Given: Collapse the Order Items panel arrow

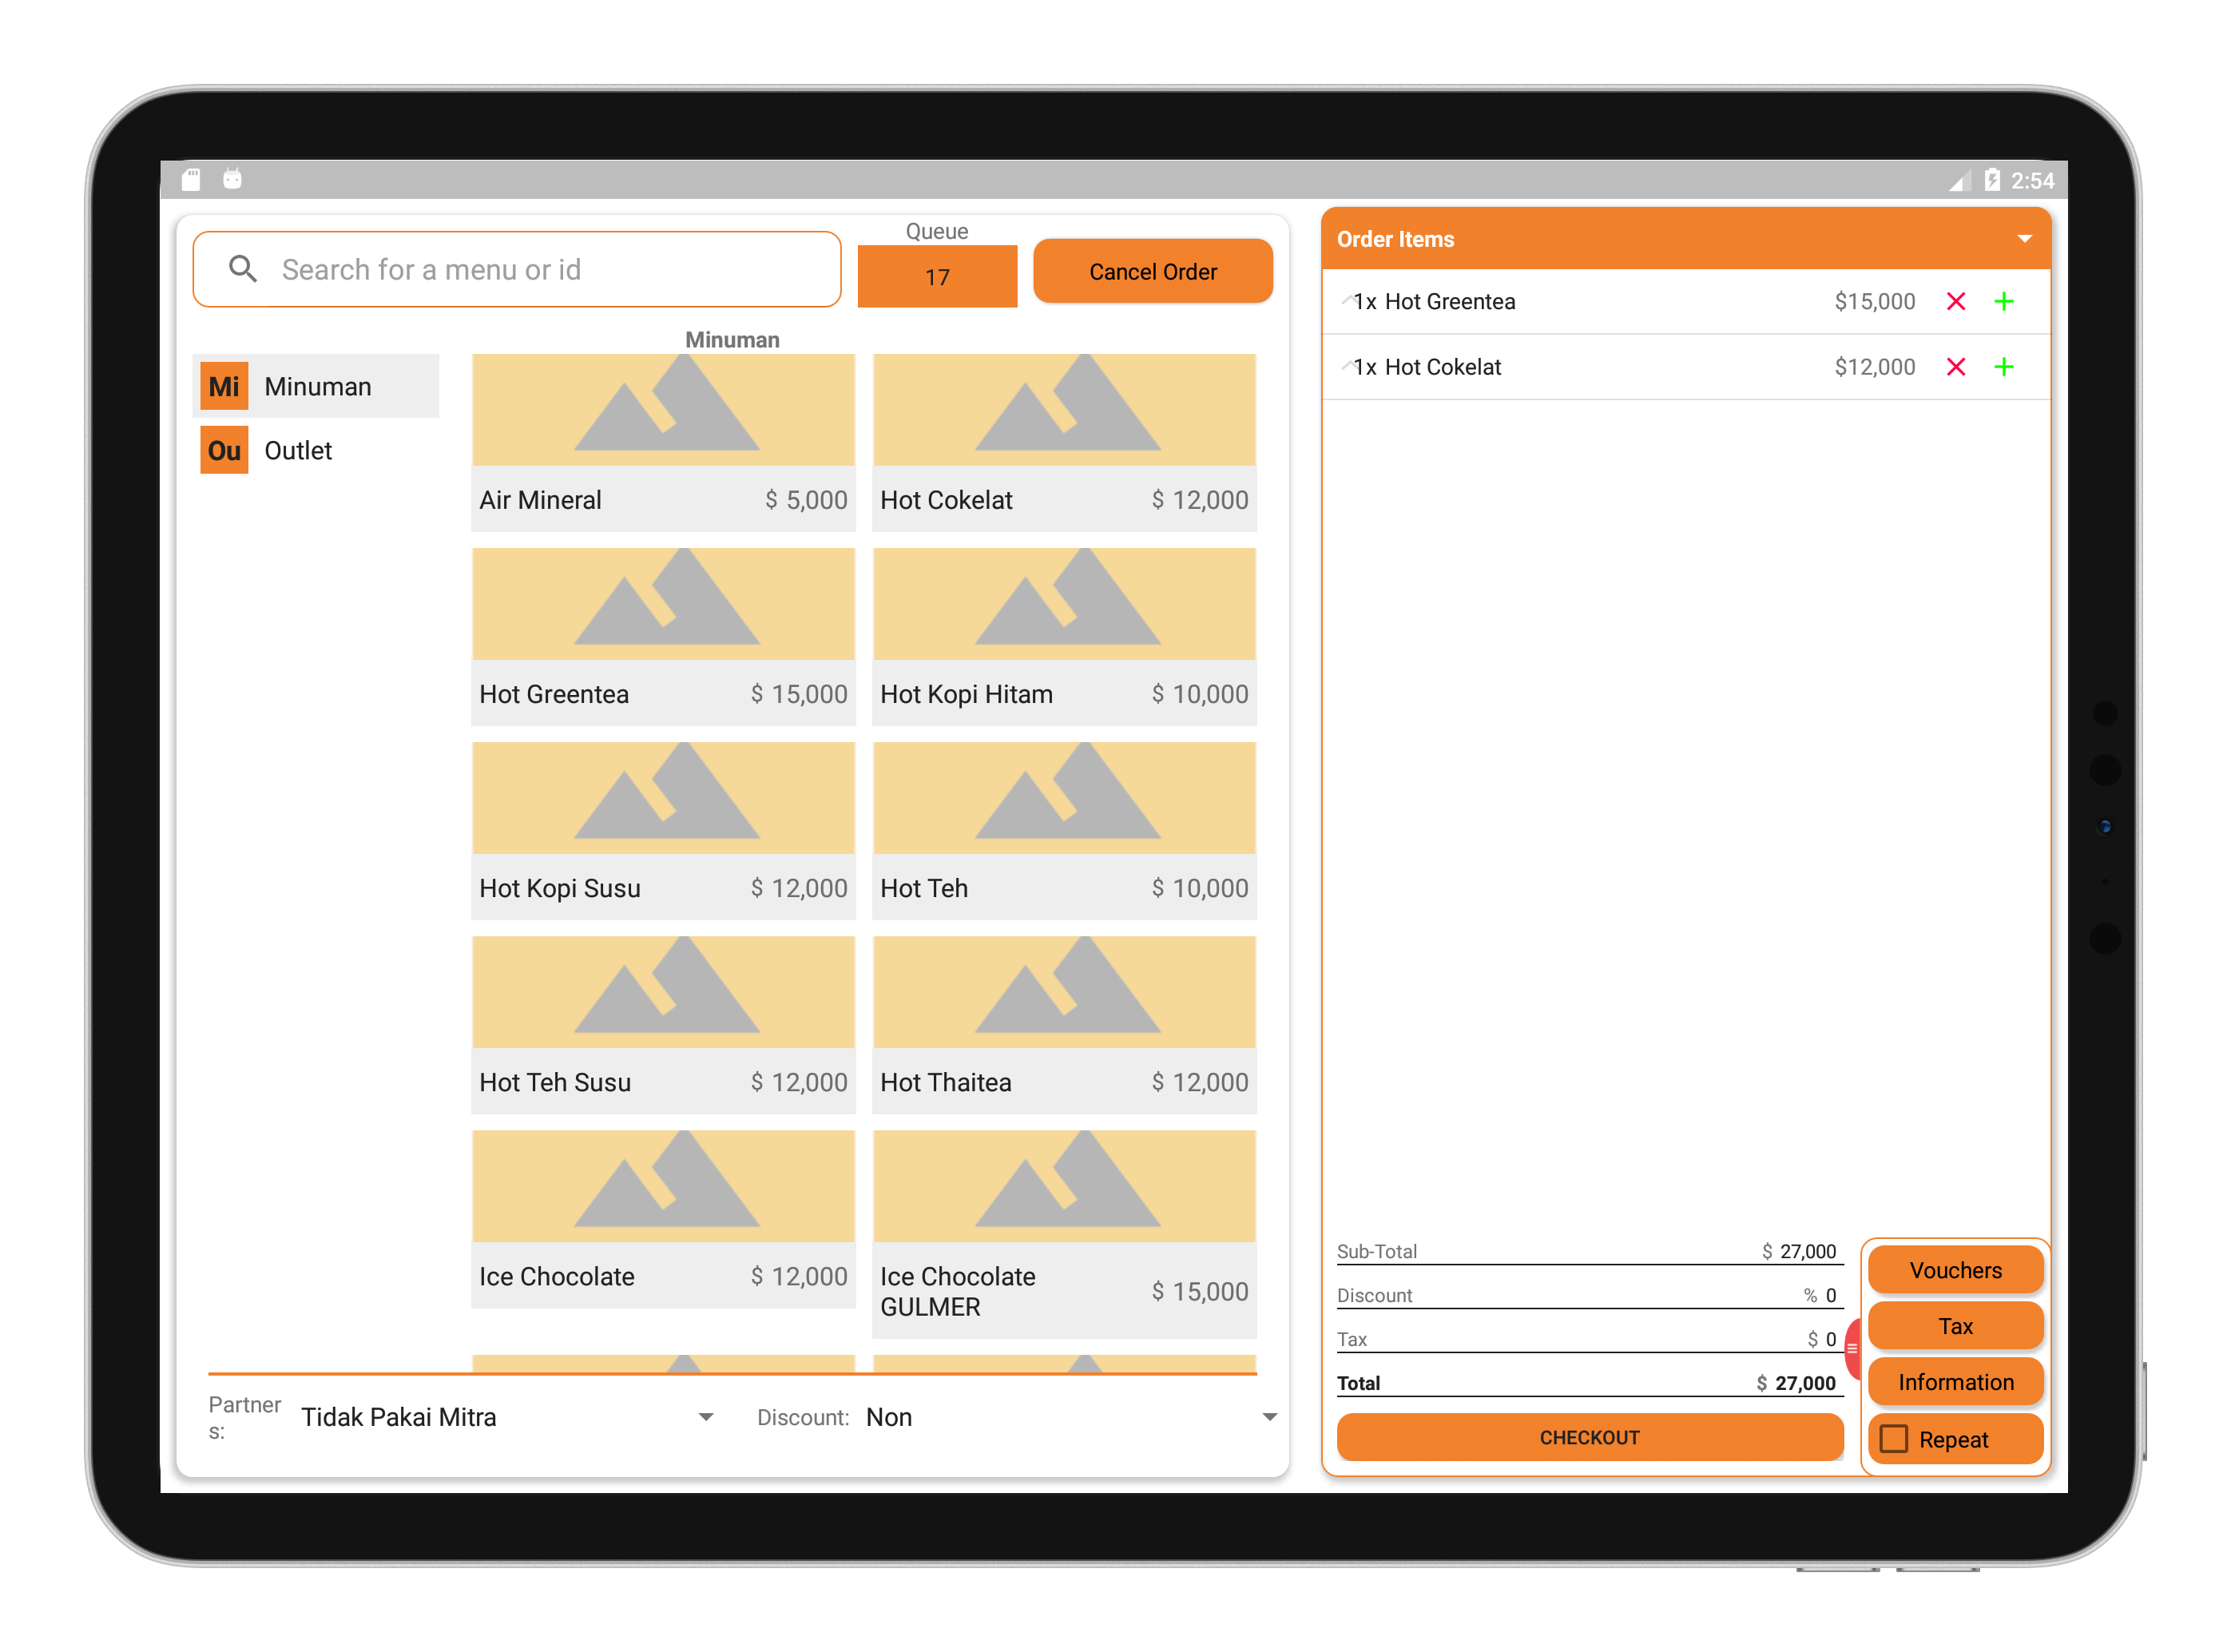Looking at the screenshot, I should [2024, 239].
